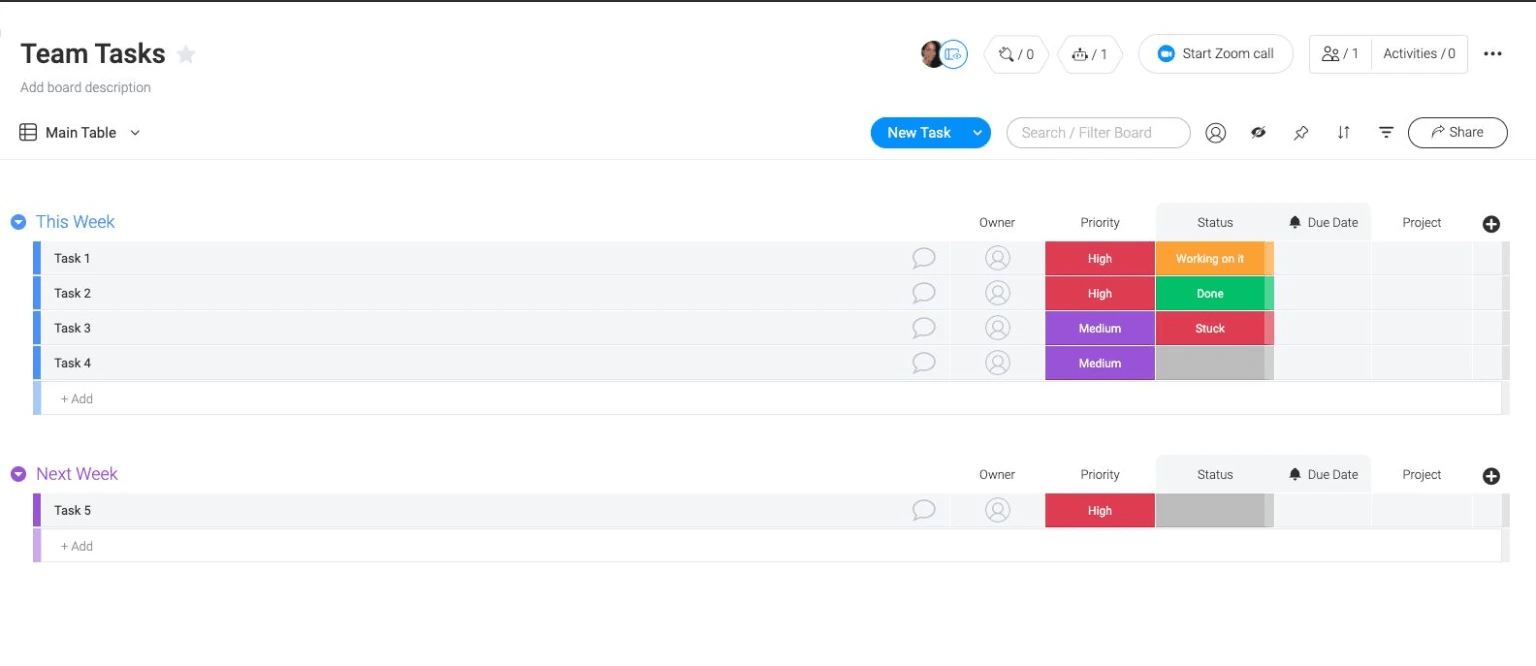Screen dimensions: 1536x666
Task: Add a new column to This Week
Action: (x=1491, y=223)
